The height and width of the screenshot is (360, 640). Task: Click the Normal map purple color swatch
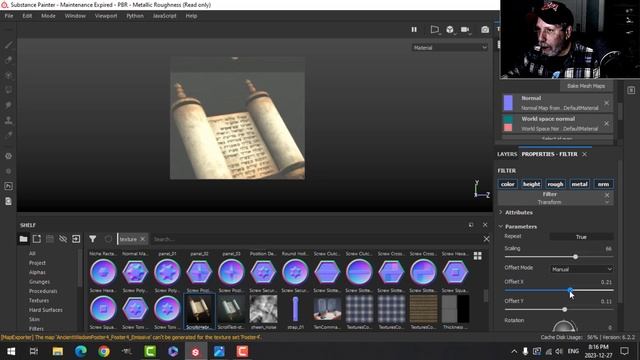coord(508,103)
